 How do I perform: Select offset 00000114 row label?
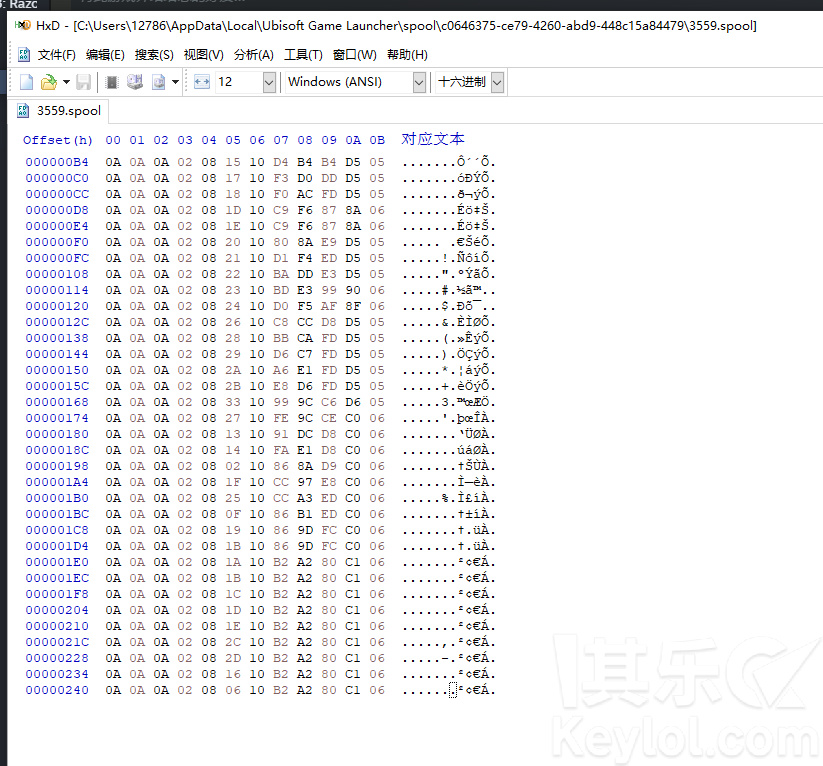57,290
